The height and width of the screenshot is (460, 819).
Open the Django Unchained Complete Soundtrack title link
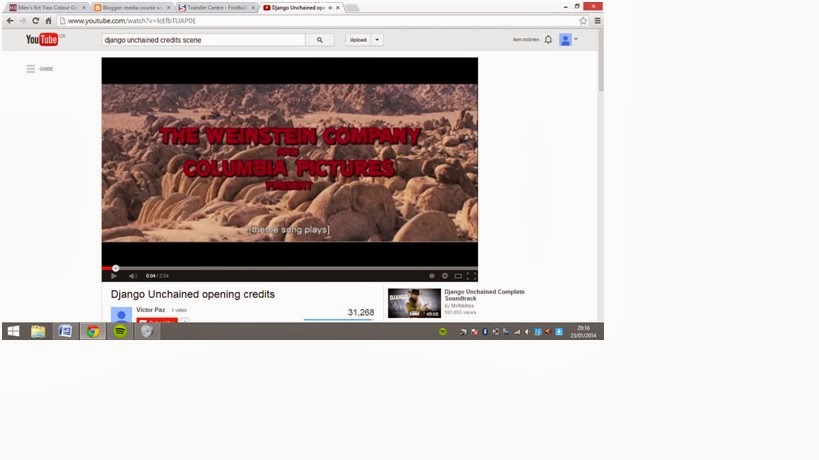click(x=484, y=295)
